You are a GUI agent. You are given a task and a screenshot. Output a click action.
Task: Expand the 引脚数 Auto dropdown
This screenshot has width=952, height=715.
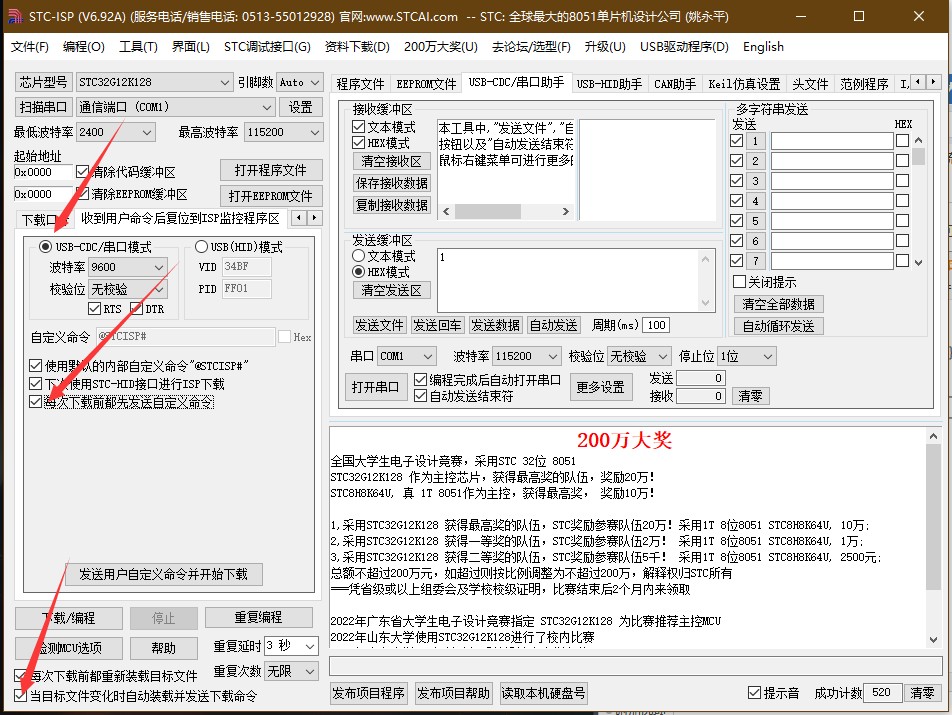point(314,82)
